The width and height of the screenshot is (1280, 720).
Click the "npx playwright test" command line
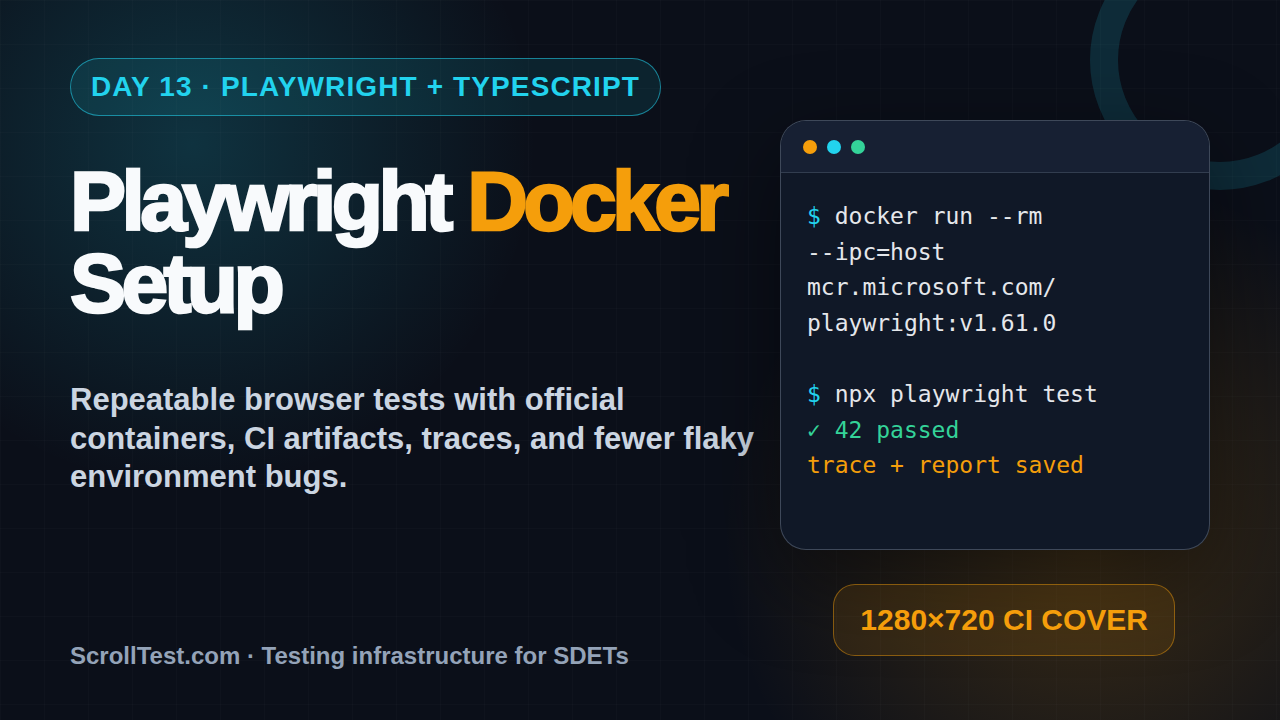pos(952,395)
